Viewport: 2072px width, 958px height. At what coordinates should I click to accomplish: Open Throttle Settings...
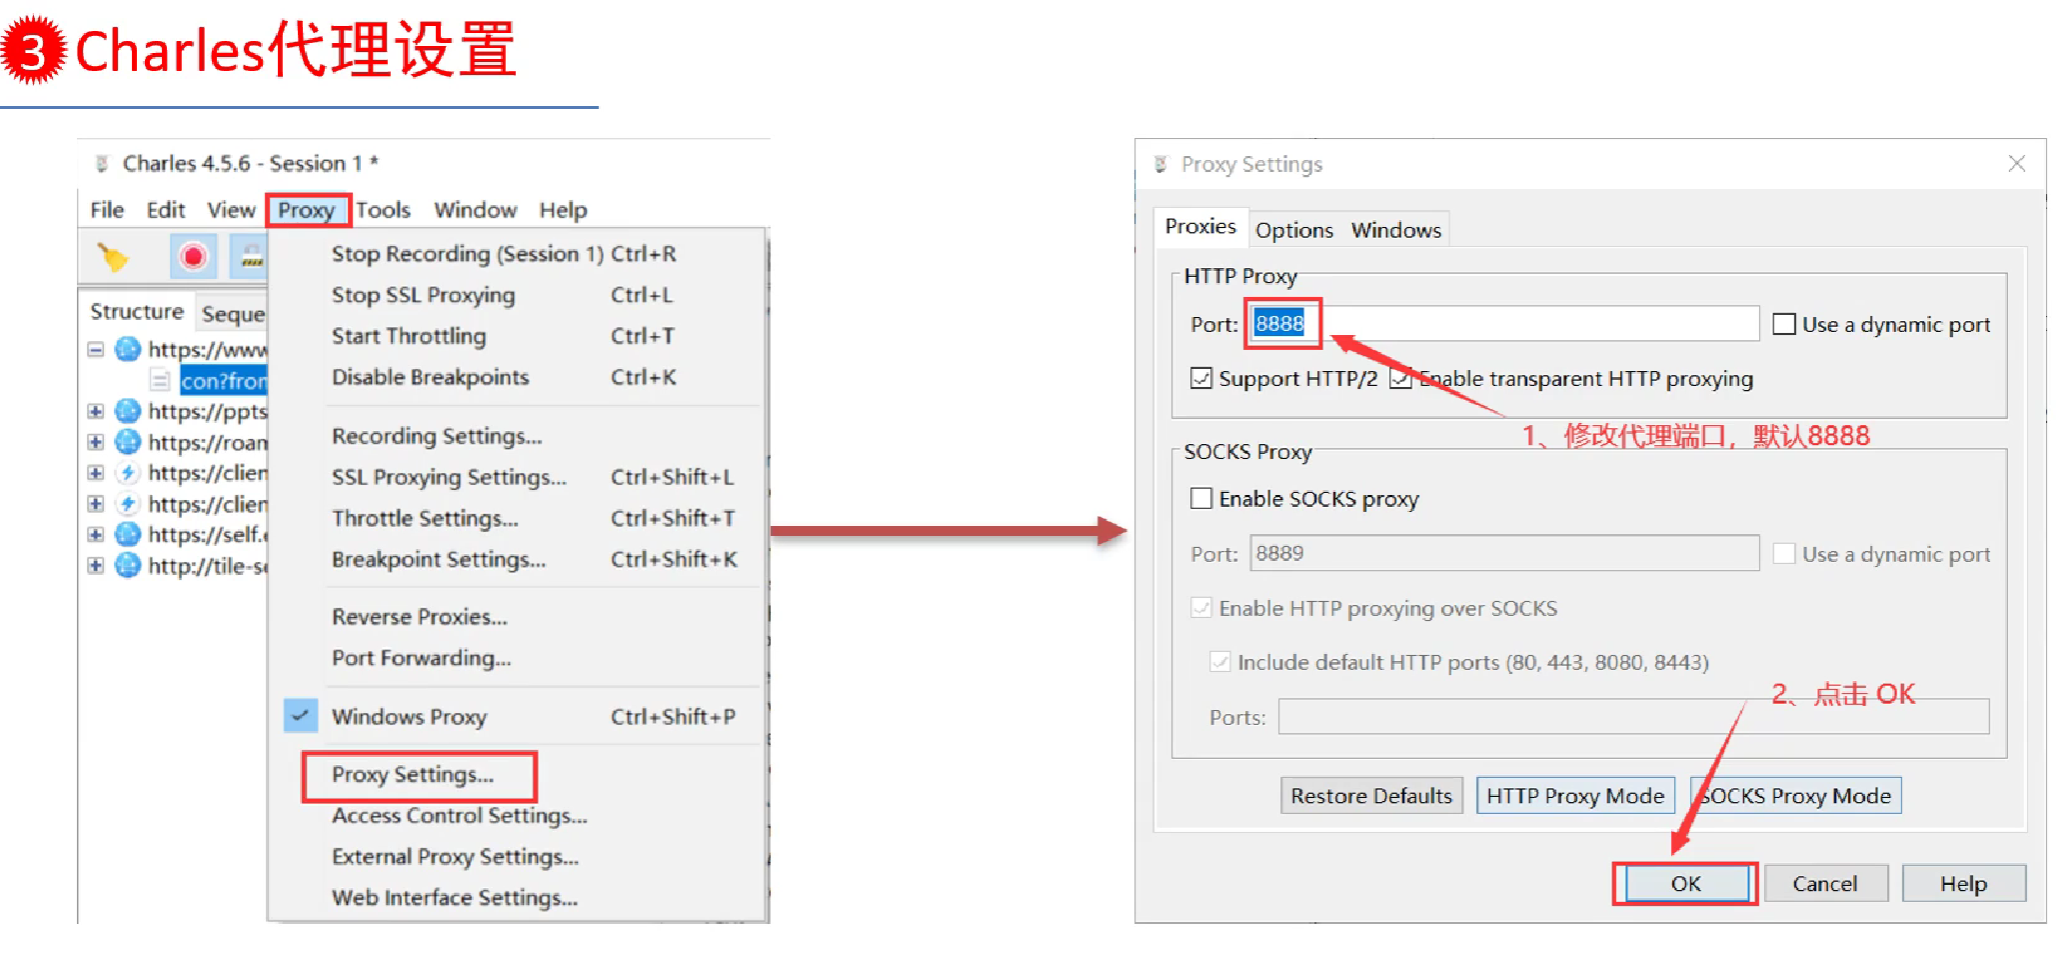(518, 518)
